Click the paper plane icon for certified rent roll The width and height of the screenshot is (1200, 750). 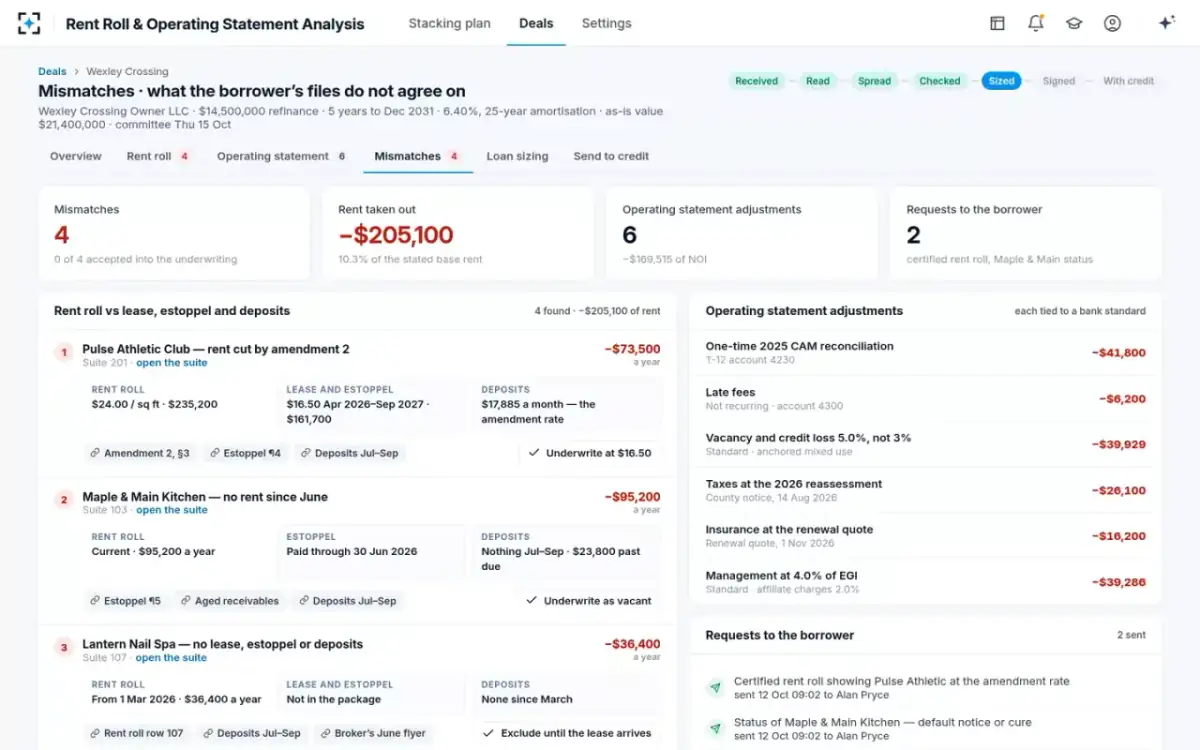715,688
